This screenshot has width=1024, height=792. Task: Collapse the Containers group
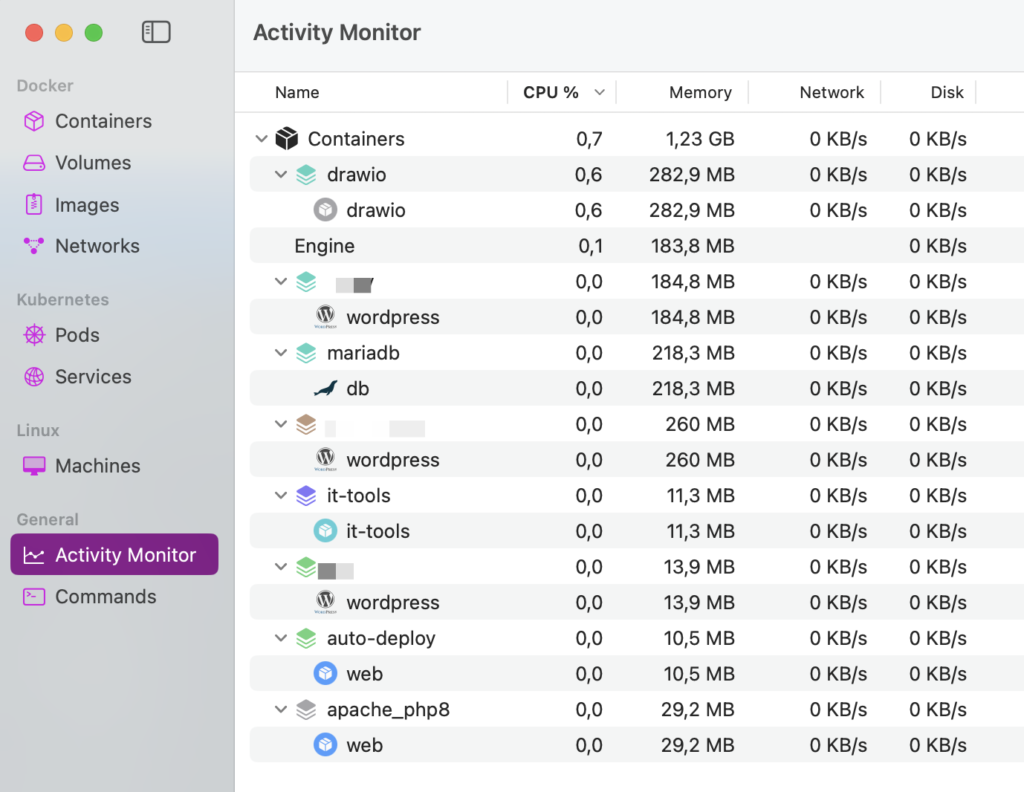261,138
